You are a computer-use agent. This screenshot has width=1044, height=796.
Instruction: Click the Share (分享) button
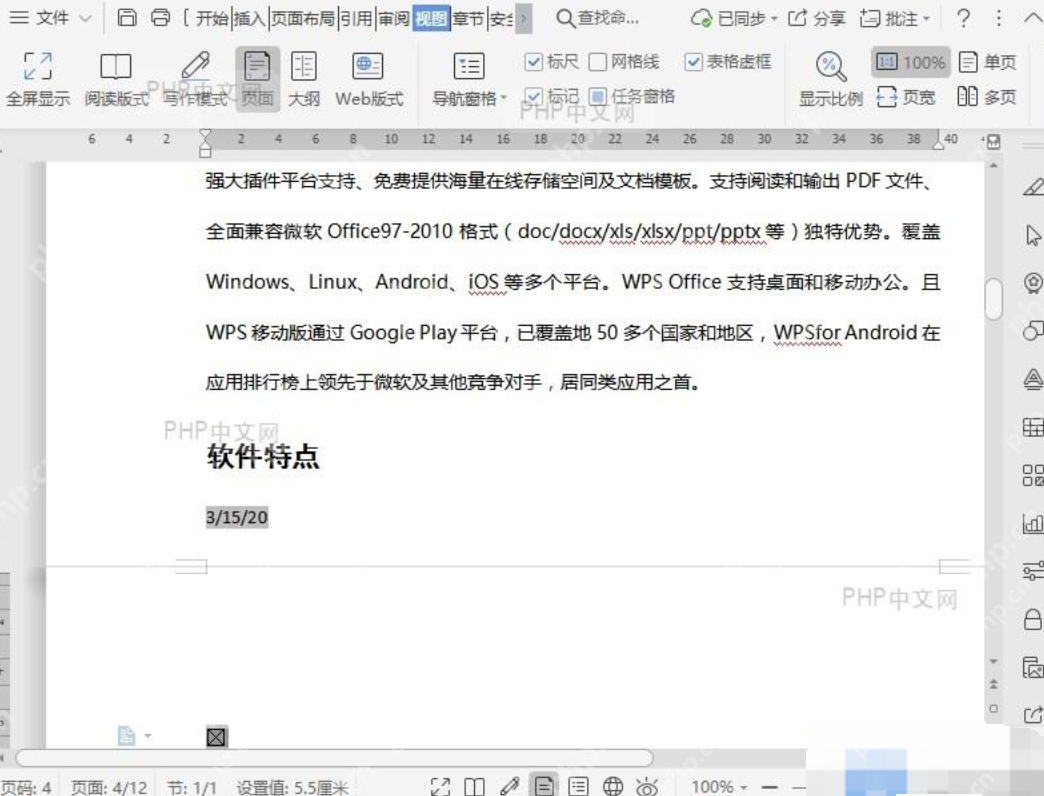pyautogui.click(x=816, y=19)
